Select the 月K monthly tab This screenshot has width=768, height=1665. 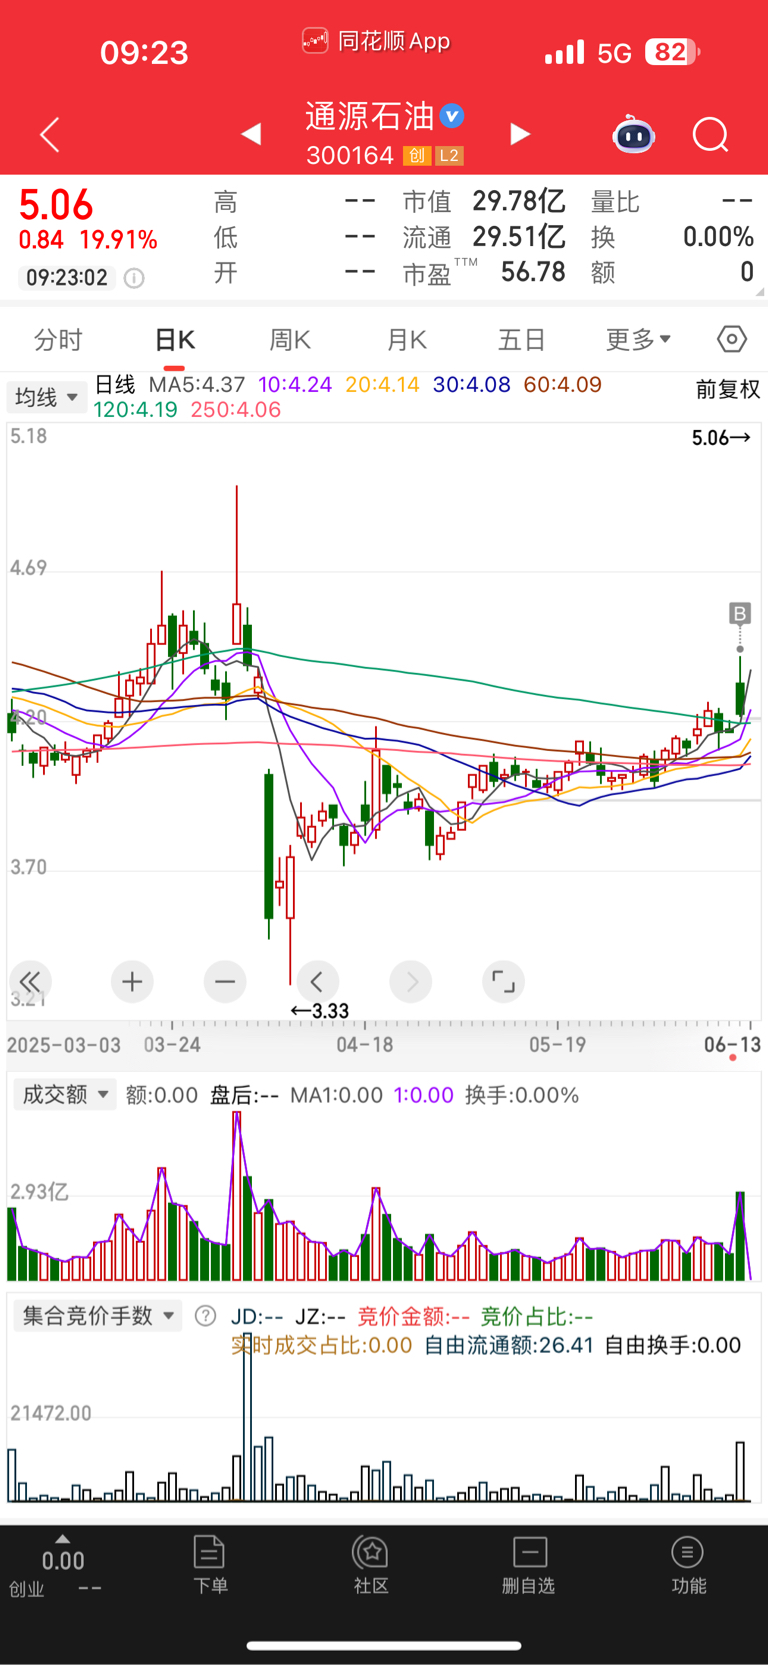(x=407, y=340)
